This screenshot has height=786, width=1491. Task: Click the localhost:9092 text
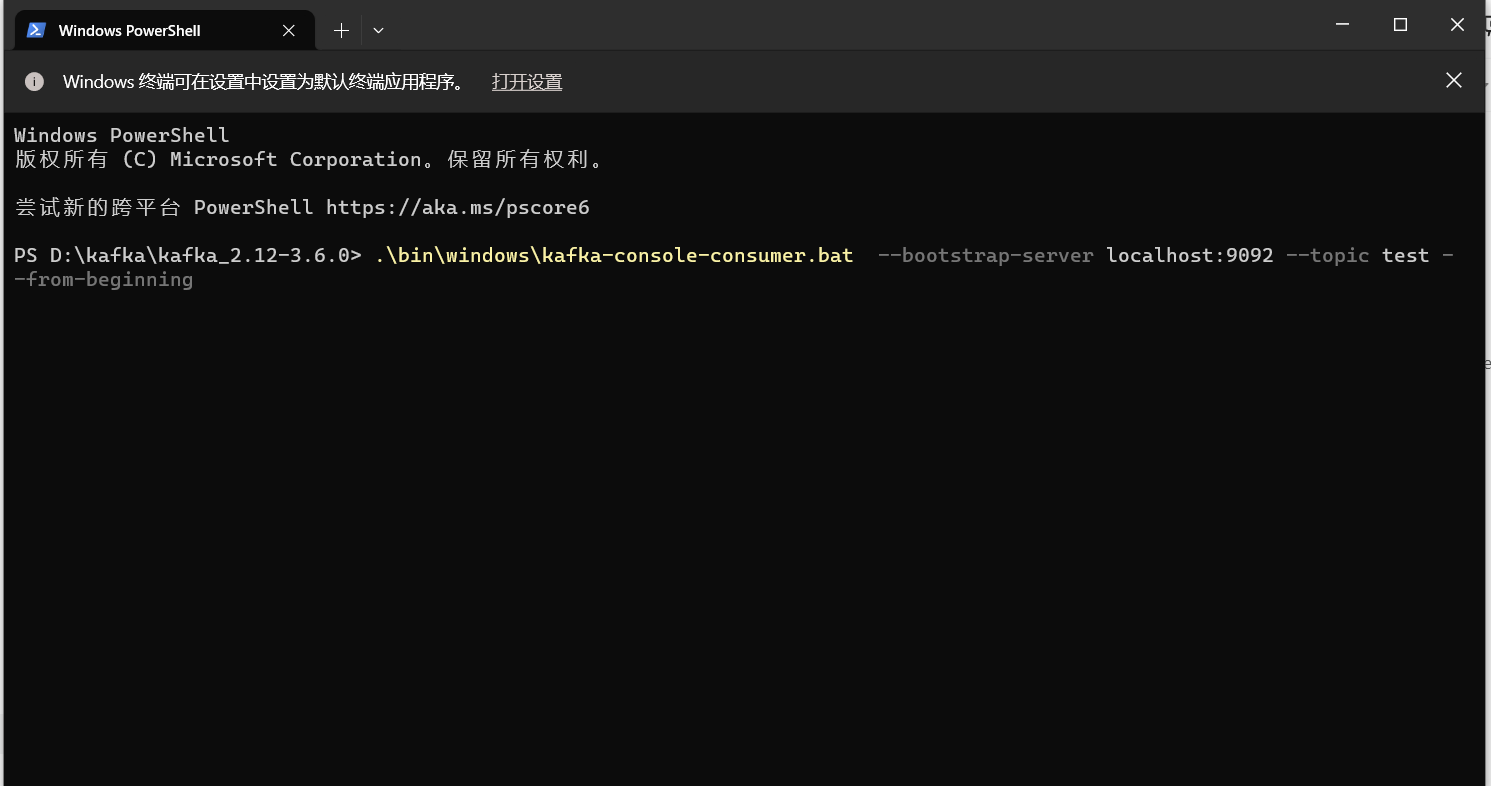click(x=1190, y=256)
